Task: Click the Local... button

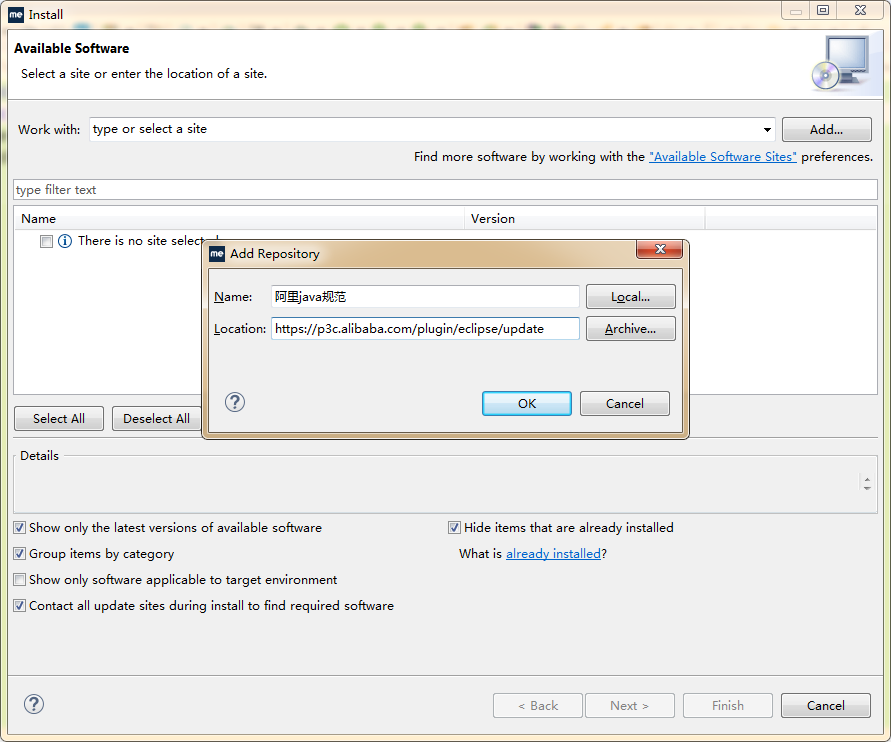Action: 631,297
